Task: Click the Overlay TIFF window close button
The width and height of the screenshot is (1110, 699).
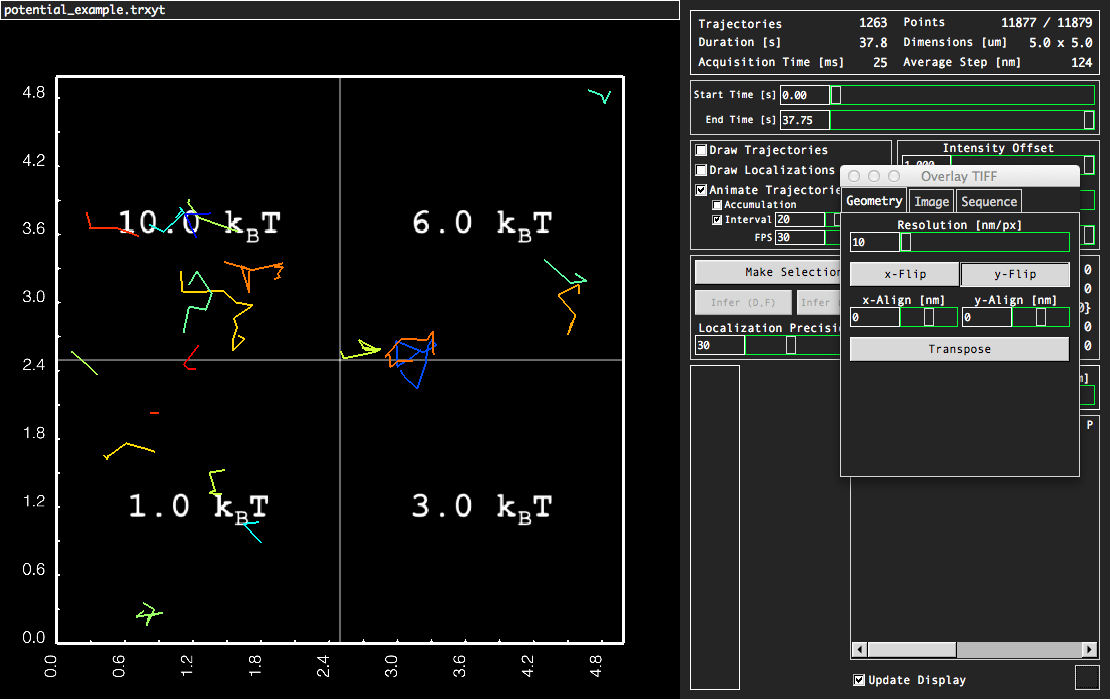Action: [854, 176]
